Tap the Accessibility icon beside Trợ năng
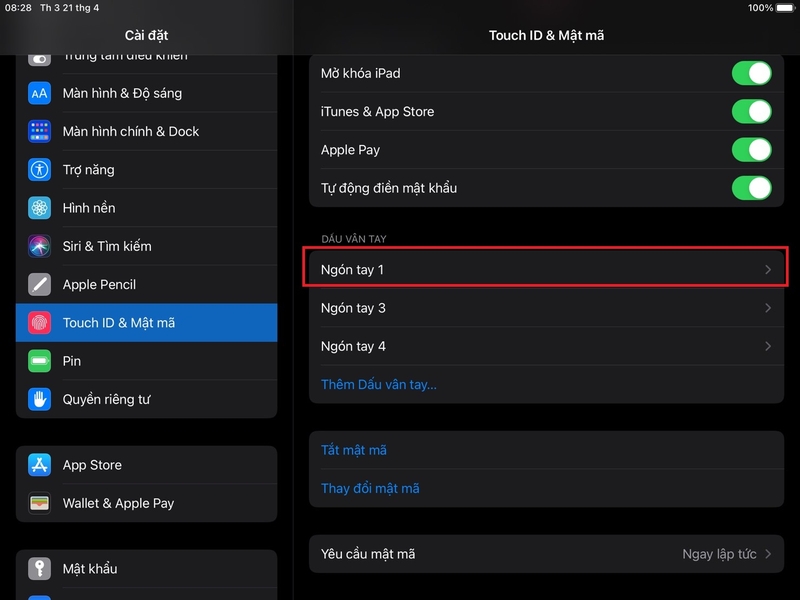Image resolution: width=800 pixels, height=600 pixels. tap(39, 170)
